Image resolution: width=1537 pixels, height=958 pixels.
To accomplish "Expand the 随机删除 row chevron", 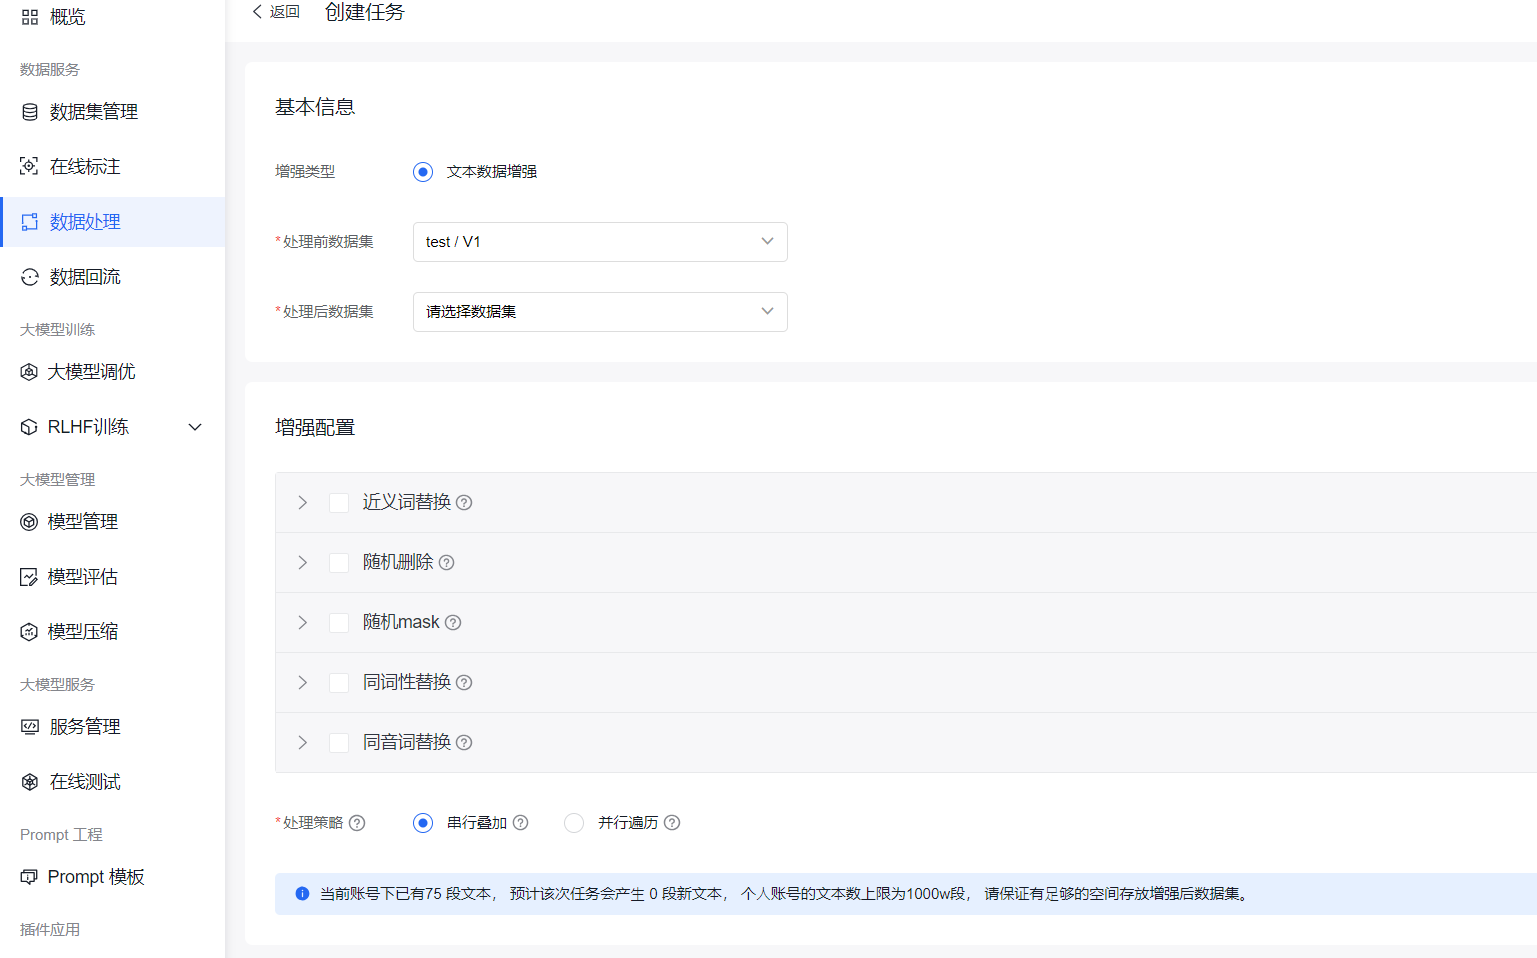I will coord(302,563).
